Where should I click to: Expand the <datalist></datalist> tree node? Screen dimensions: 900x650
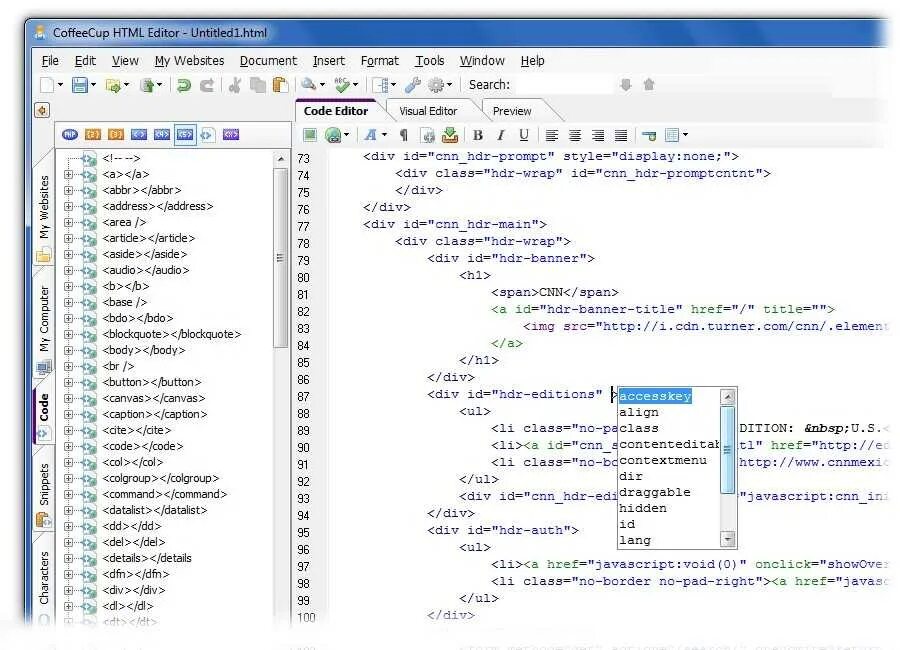(x=68, y=510)
